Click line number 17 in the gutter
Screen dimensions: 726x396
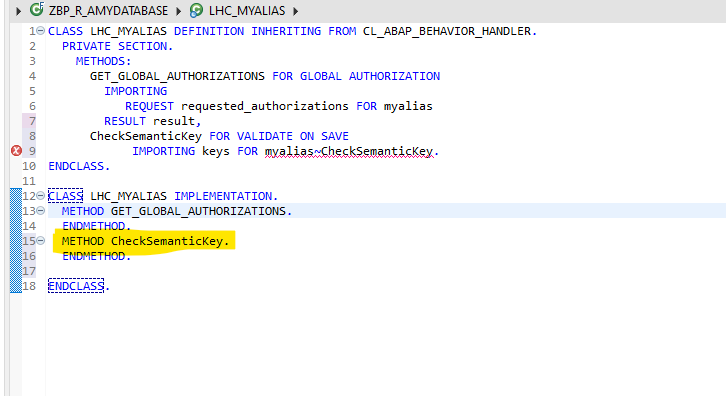(29, 271)
